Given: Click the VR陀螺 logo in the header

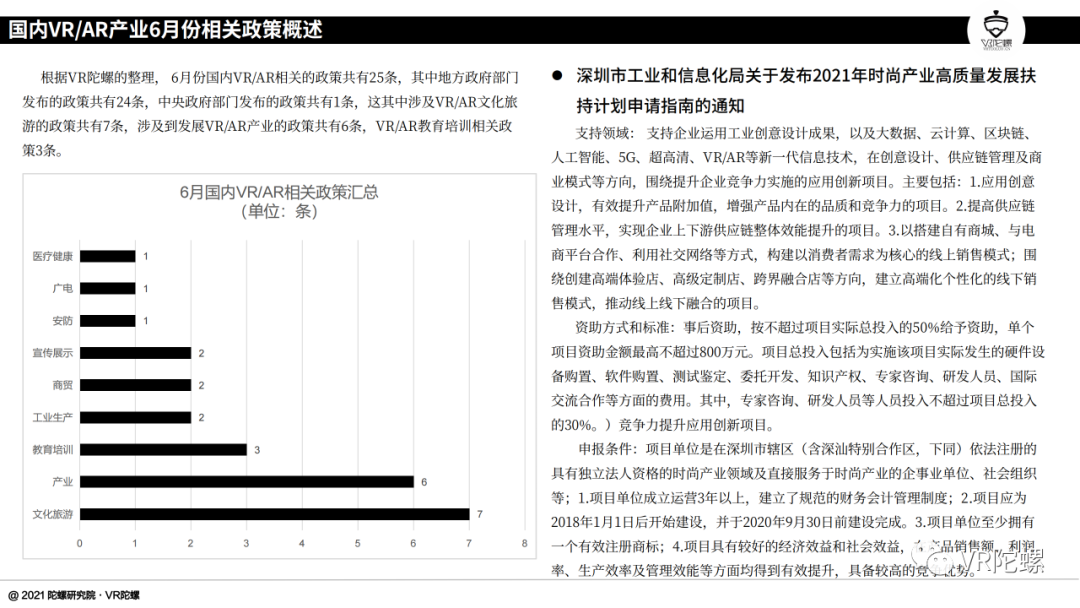Looking at the screenshot, I should coord(996,30).
